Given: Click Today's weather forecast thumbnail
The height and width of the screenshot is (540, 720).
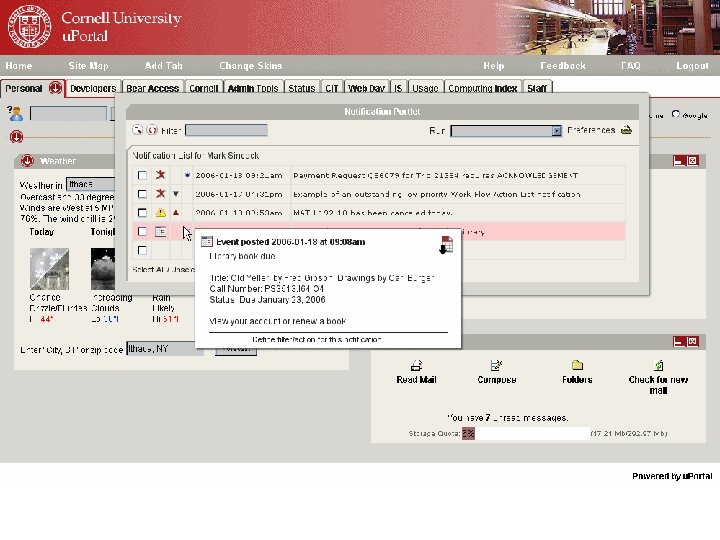Looking at the screenshot, I should pos(49,269).
